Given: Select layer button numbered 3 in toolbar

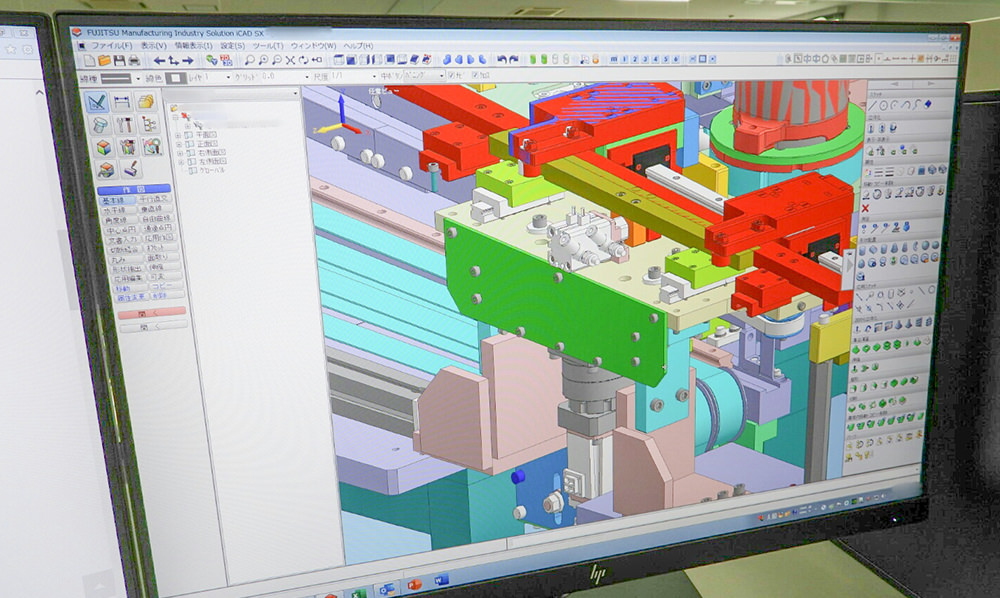Looking at the screenshot, I should click(x=645, y=59).
